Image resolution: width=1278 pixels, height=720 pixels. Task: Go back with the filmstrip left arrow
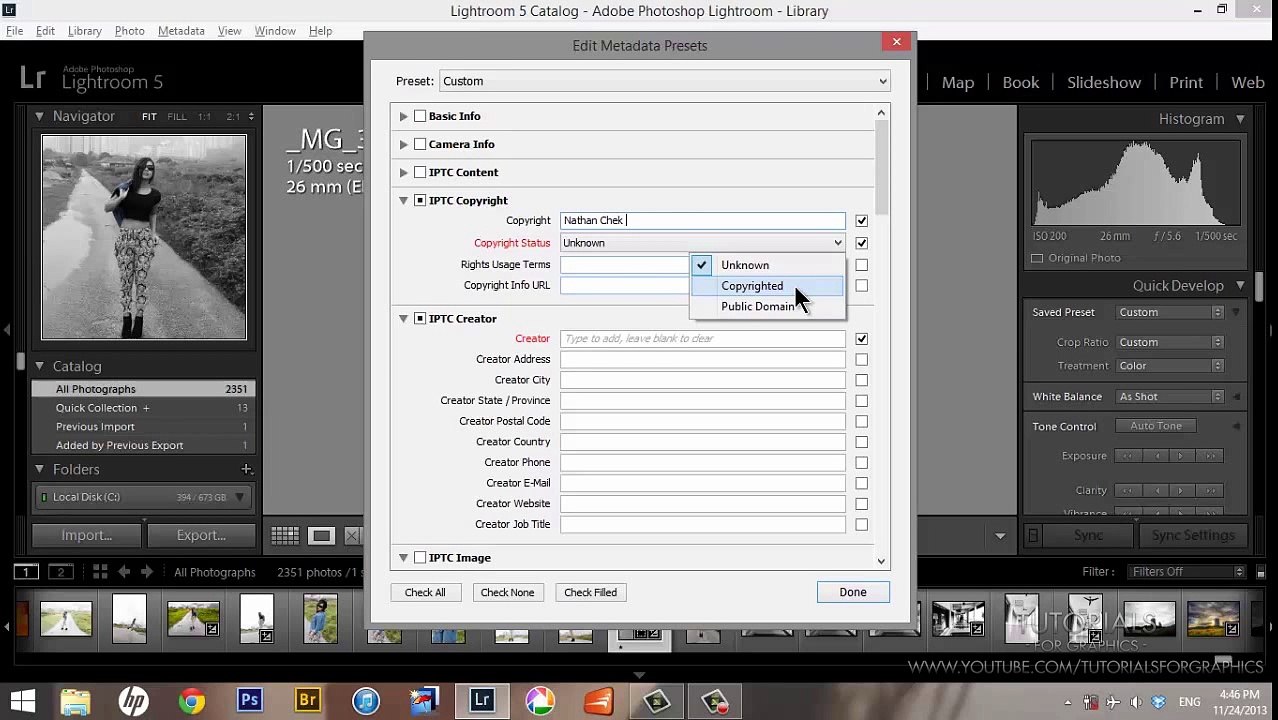click(x=124, y=572)
